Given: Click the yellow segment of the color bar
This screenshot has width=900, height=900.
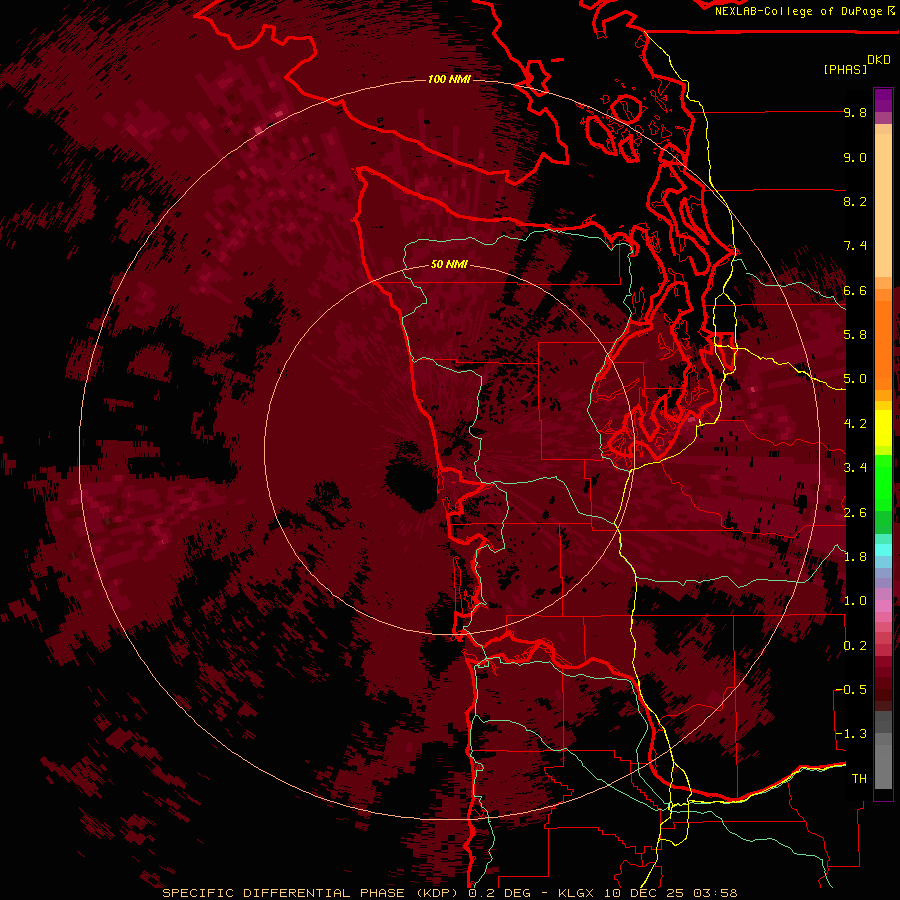Looking at the screenshot, I should pos(883,428).
